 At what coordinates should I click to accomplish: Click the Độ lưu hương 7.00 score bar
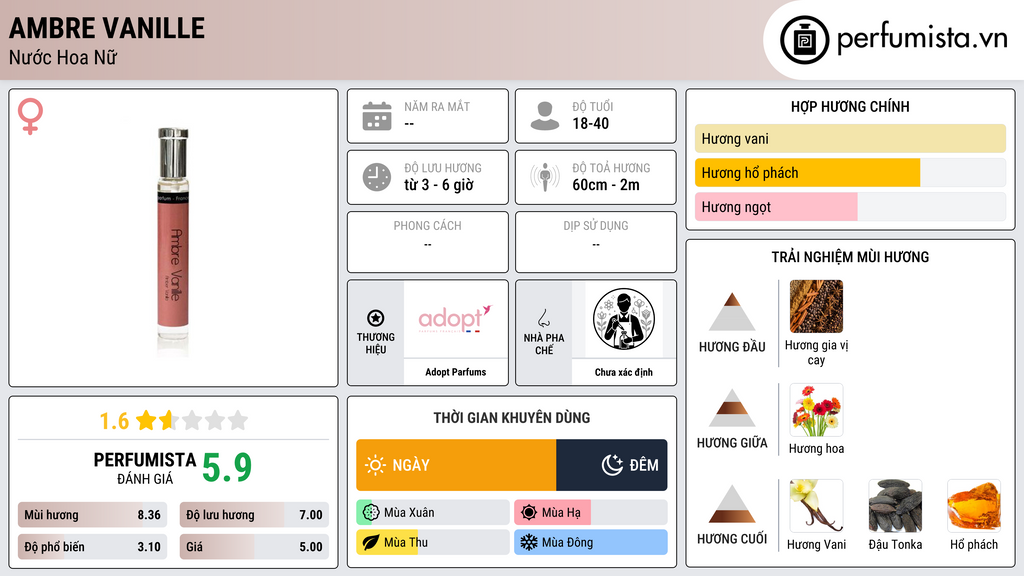point(254,515)
